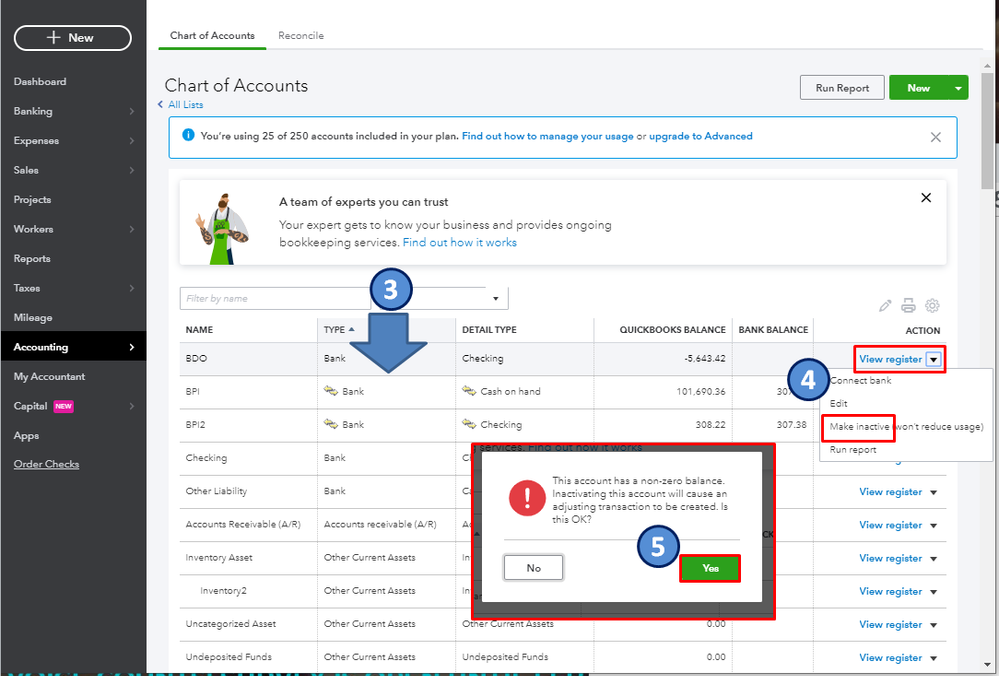The width and height of the screenshot is (999, 676).
Task: Open the green New button dropdown arrow
Action: click(x=958, y=88)
